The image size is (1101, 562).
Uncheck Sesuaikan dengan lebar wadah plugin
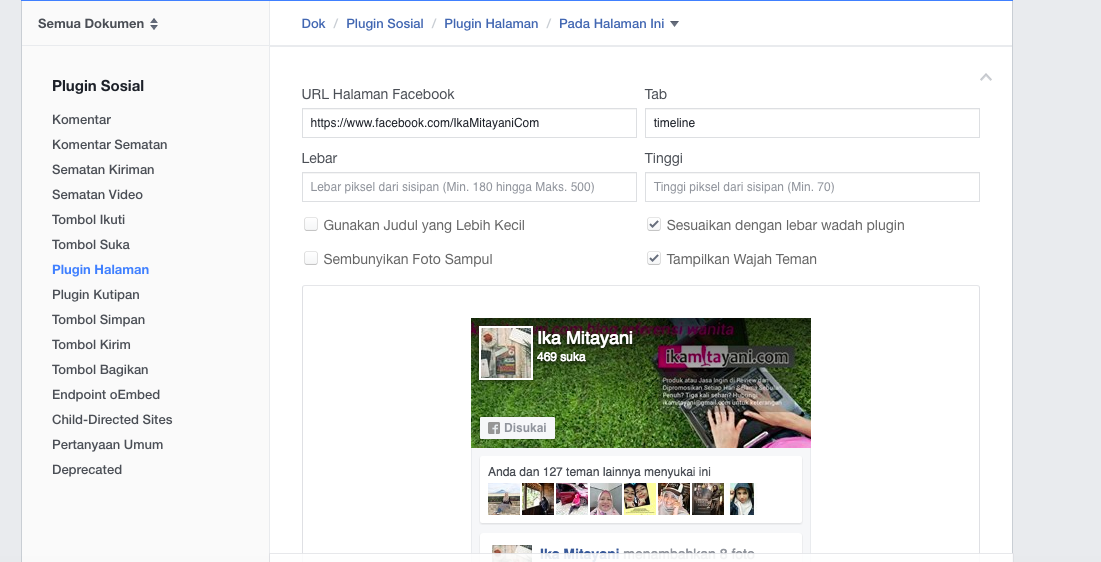pos(654,225)
